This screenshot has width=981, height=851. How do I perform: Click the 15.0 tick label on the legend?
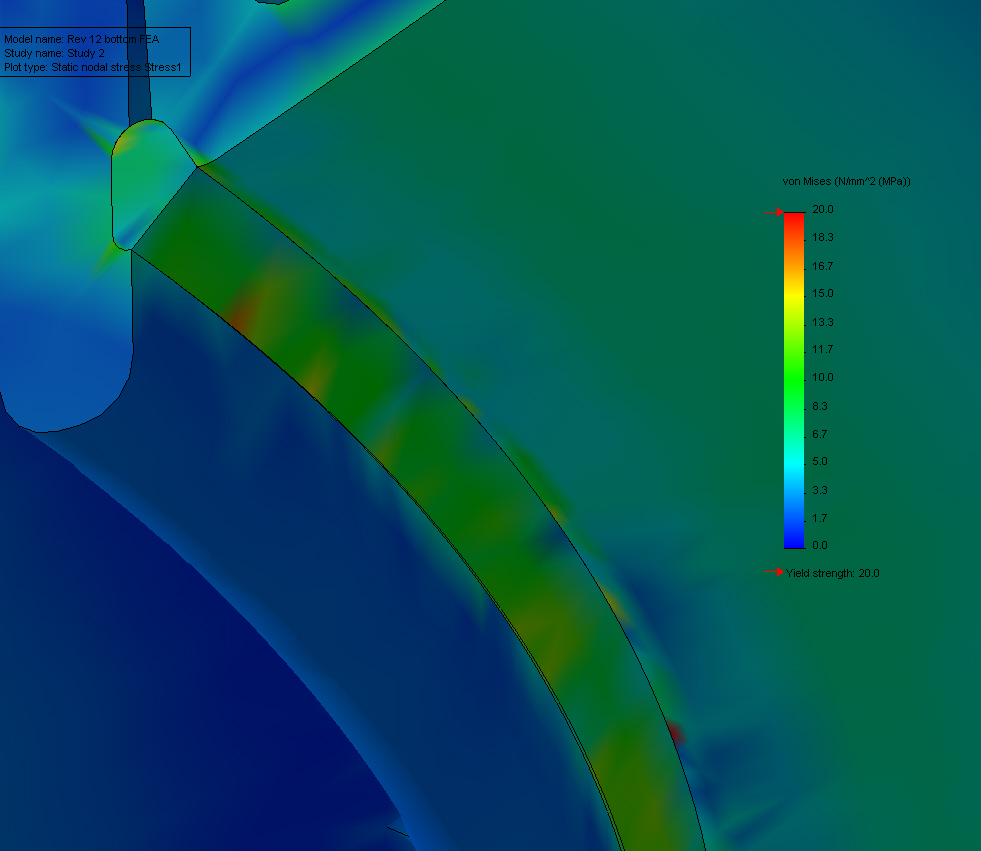[x=821, y=293]
